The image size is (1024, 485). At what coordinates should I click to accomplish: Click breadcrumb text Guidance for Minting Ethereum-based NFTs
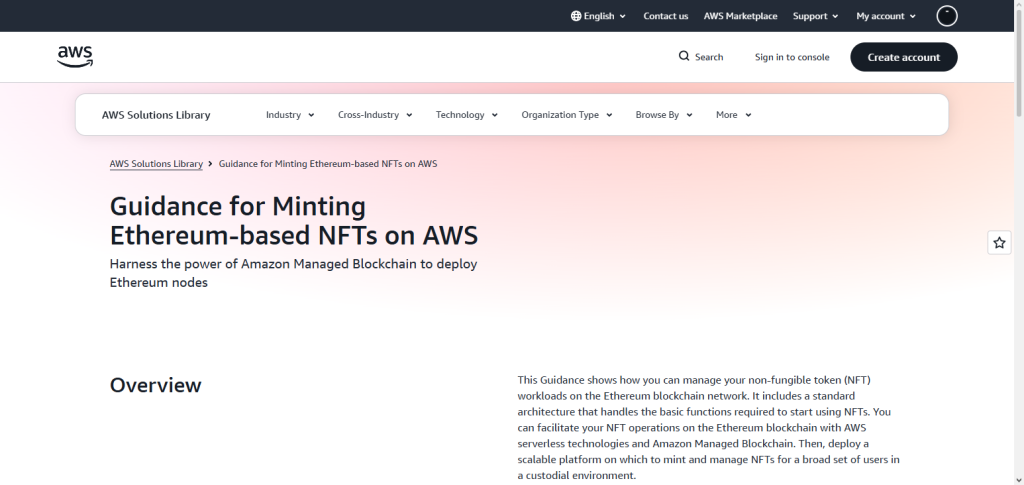tap(328, 164)
